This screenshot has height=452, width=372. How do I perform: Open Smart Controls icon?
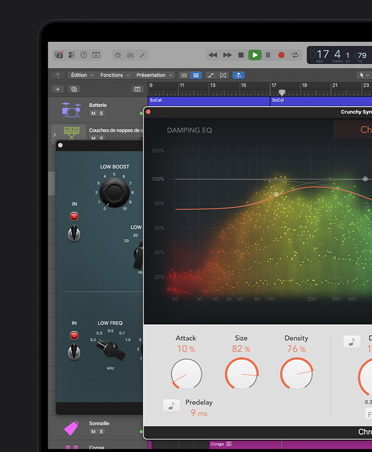(118, 55)
